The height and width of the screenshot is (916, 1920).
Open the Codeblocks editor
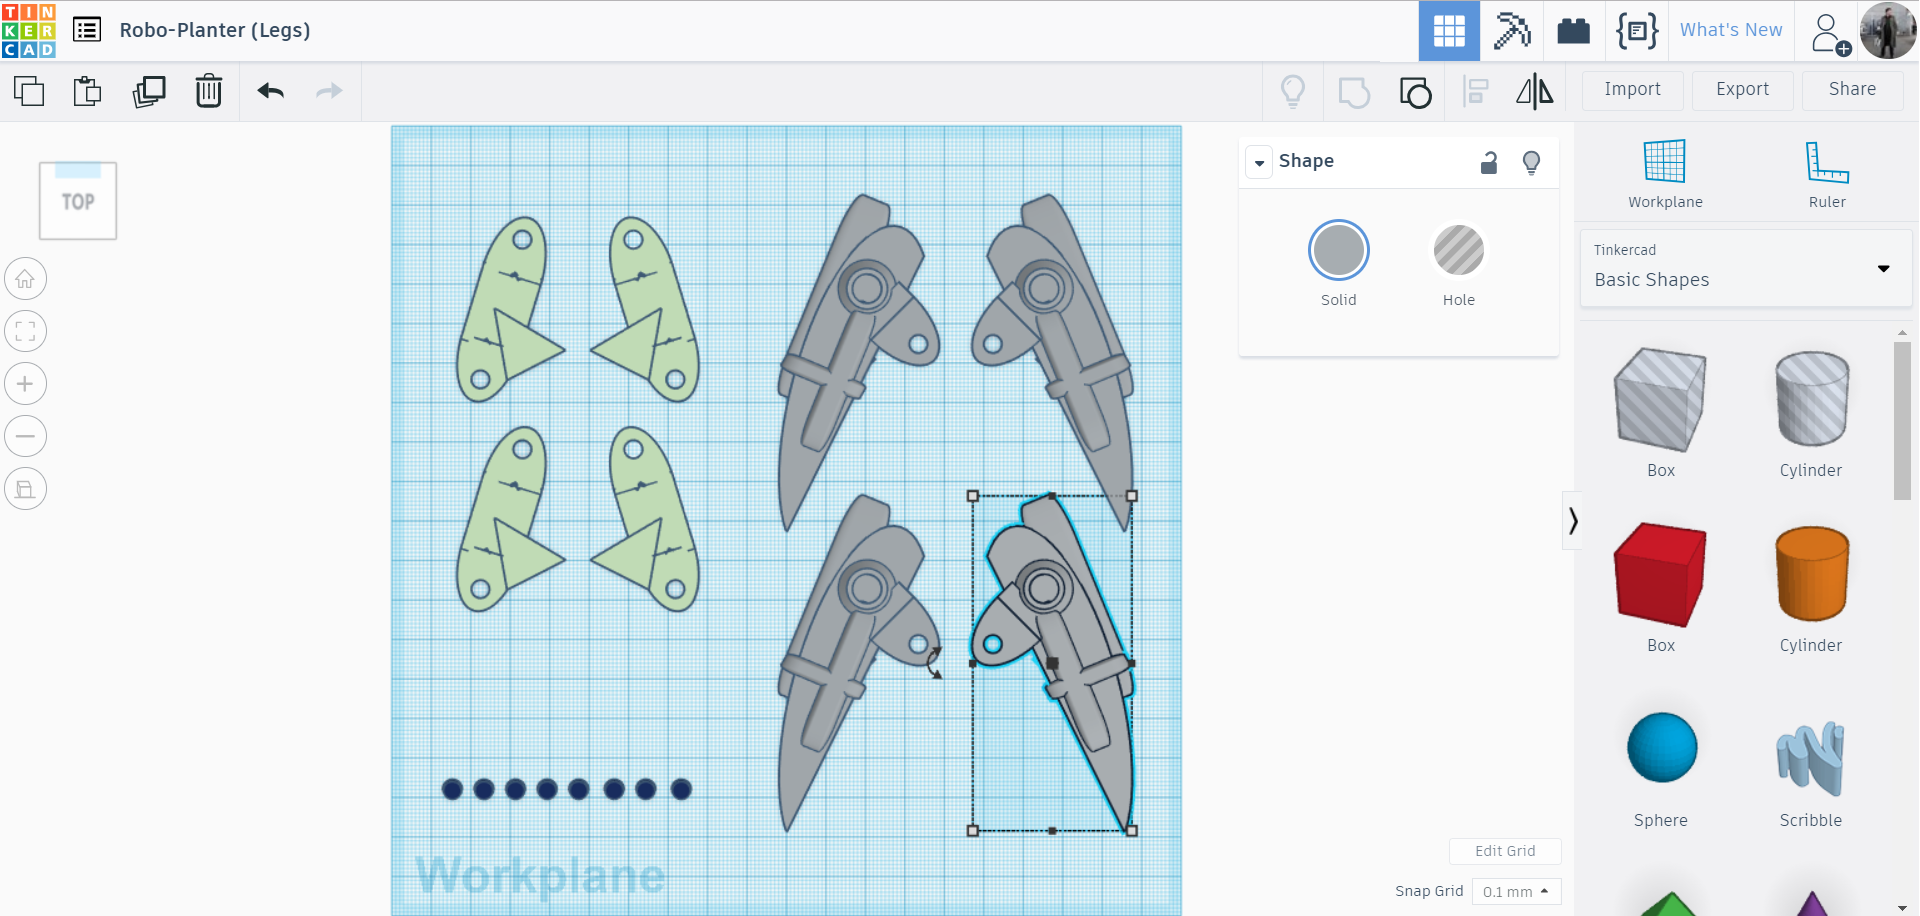[x=1637, y=31]
